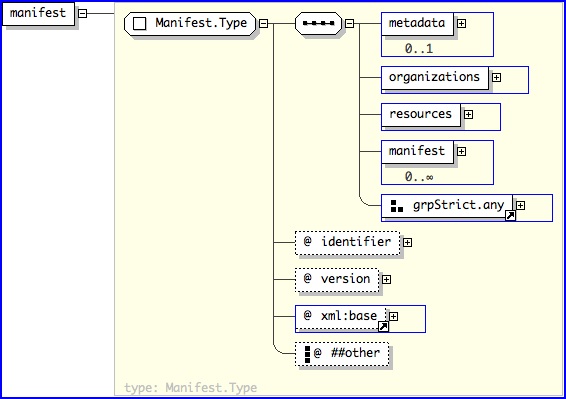
Task: Click the grpStrict.any group icon
Action: (x=397, y=206)
